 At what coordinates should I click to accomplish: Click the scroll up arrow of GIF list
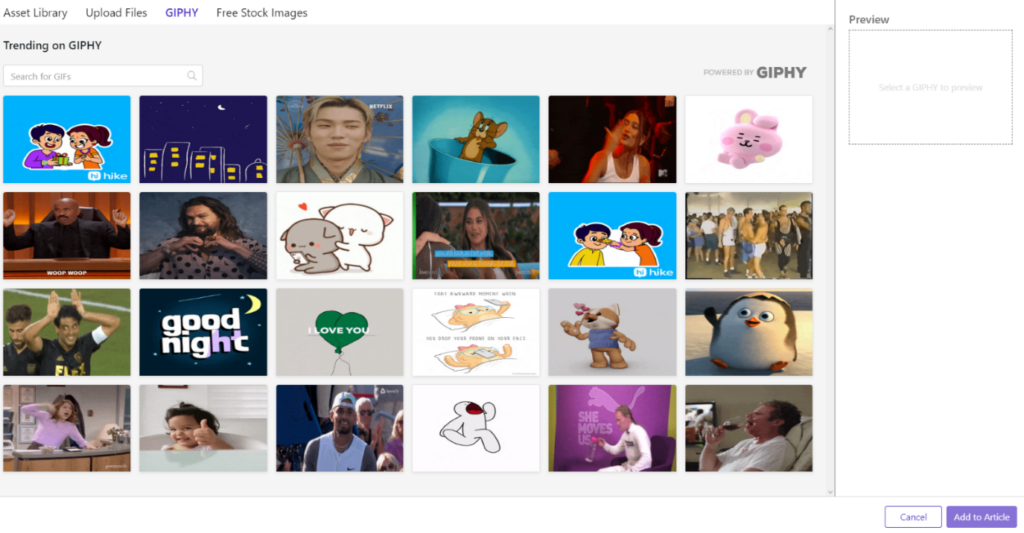click(830, 29)
